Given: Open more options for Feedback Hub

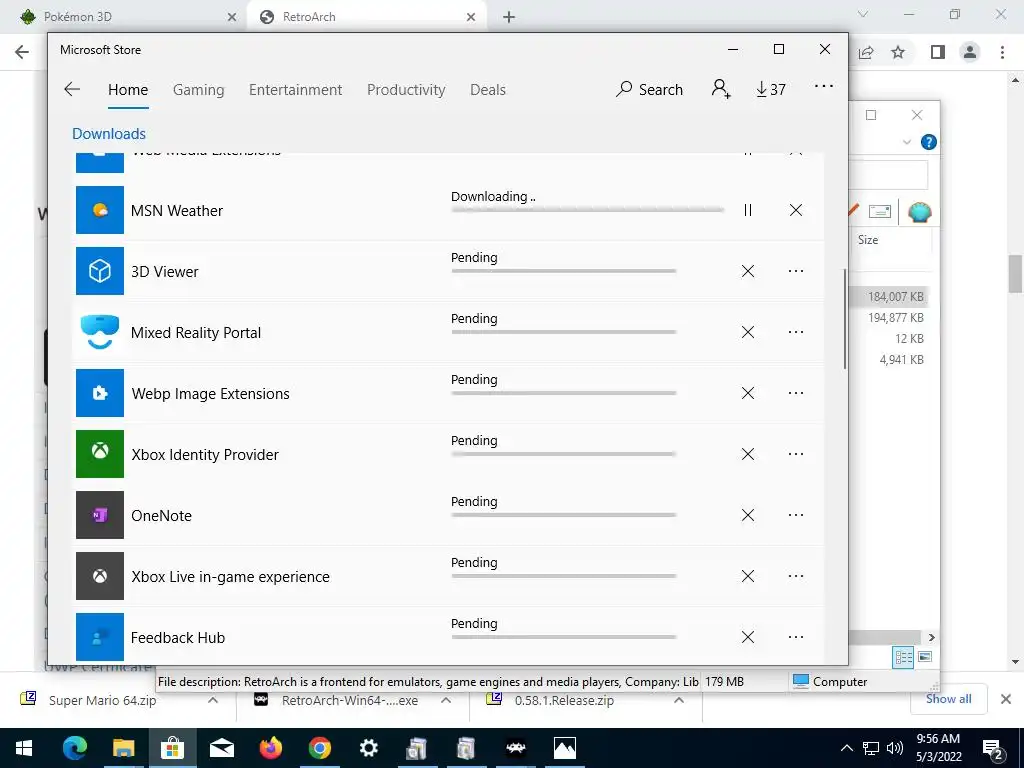Looking at the screenshot, I should click(795, 637).
